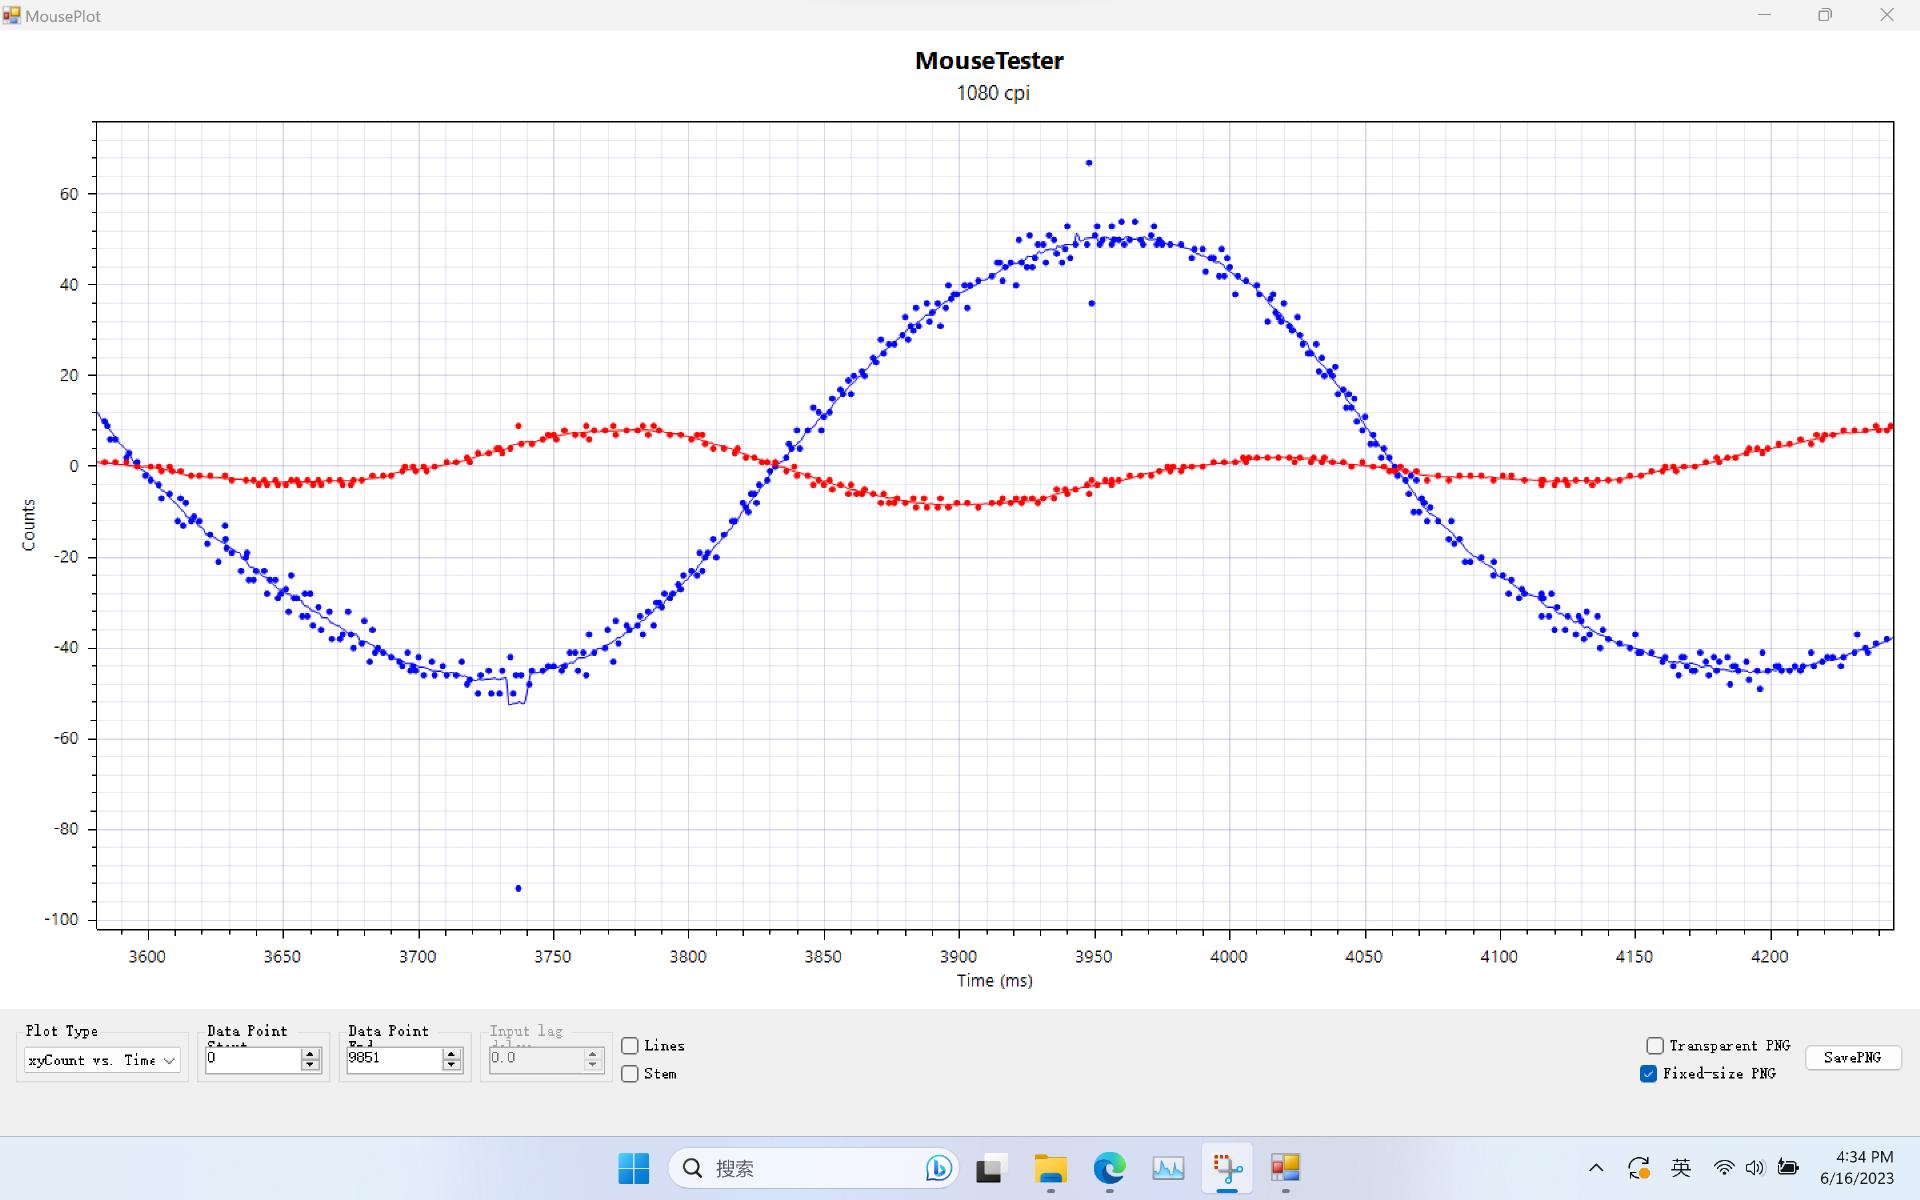1920x1200 pixels.
Task: Click the Task View taskbar icon
Action: (x=990, y=1168)
